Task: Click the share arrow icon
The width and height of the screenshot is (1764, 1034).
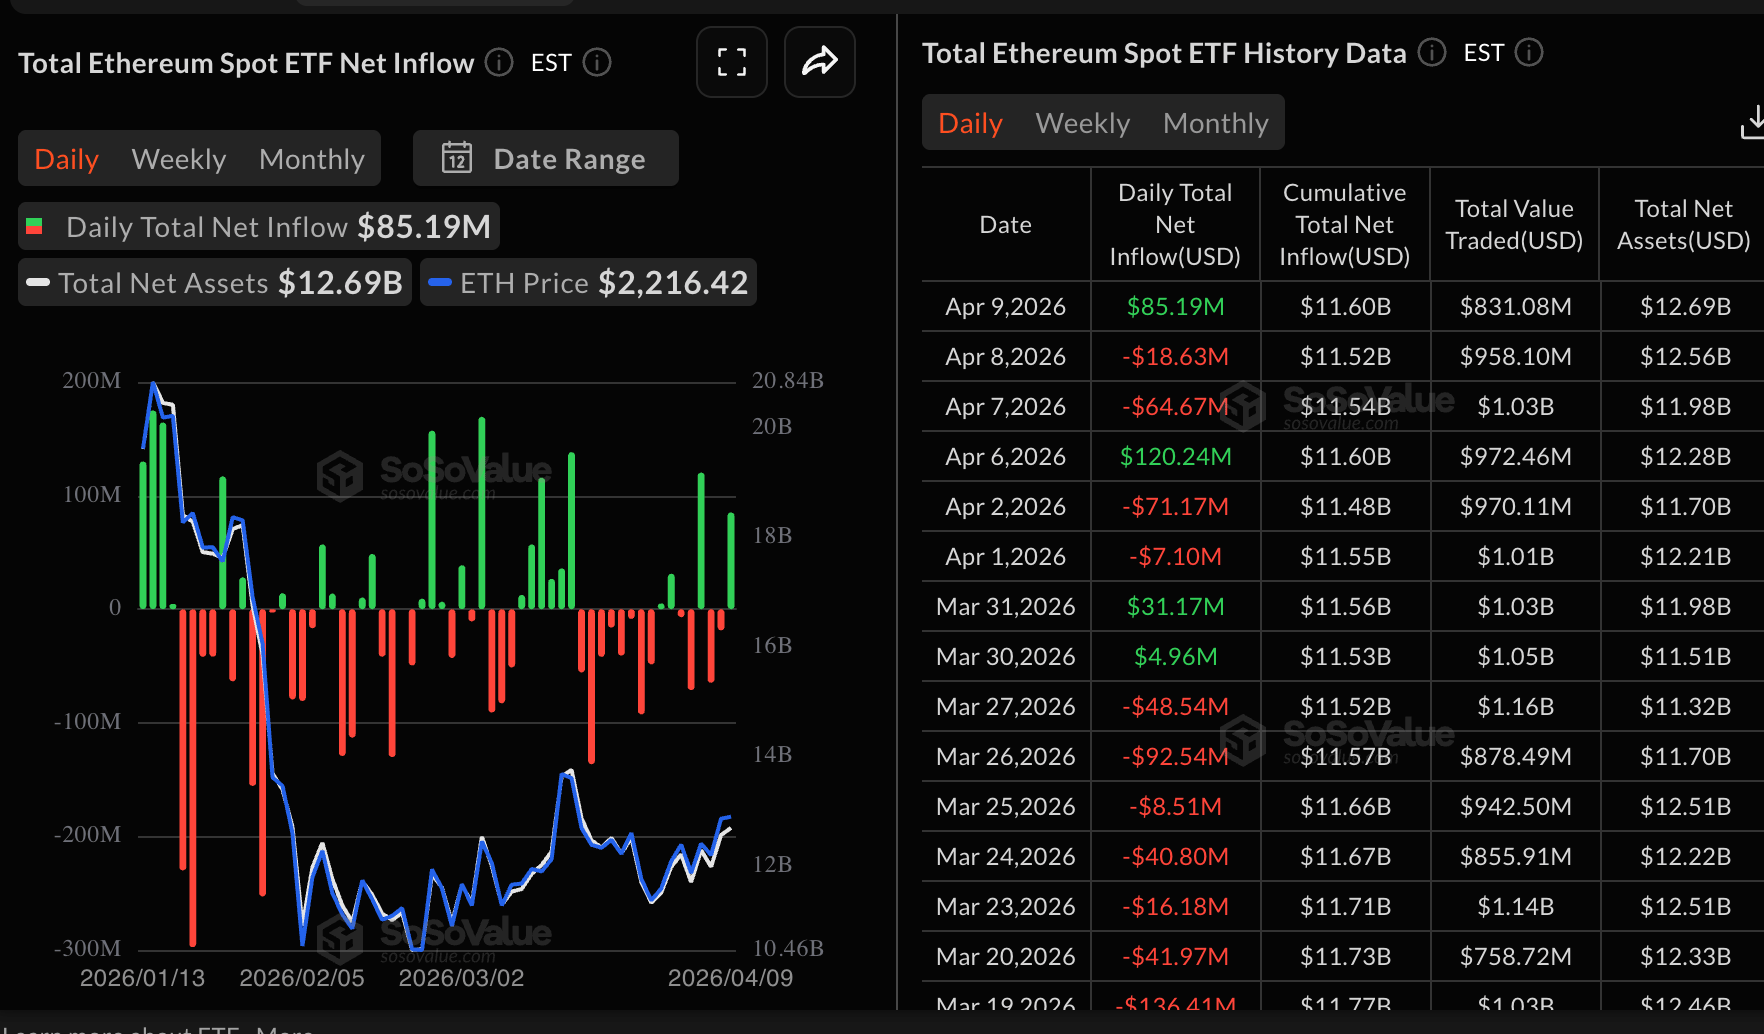Action: point(819,62)
